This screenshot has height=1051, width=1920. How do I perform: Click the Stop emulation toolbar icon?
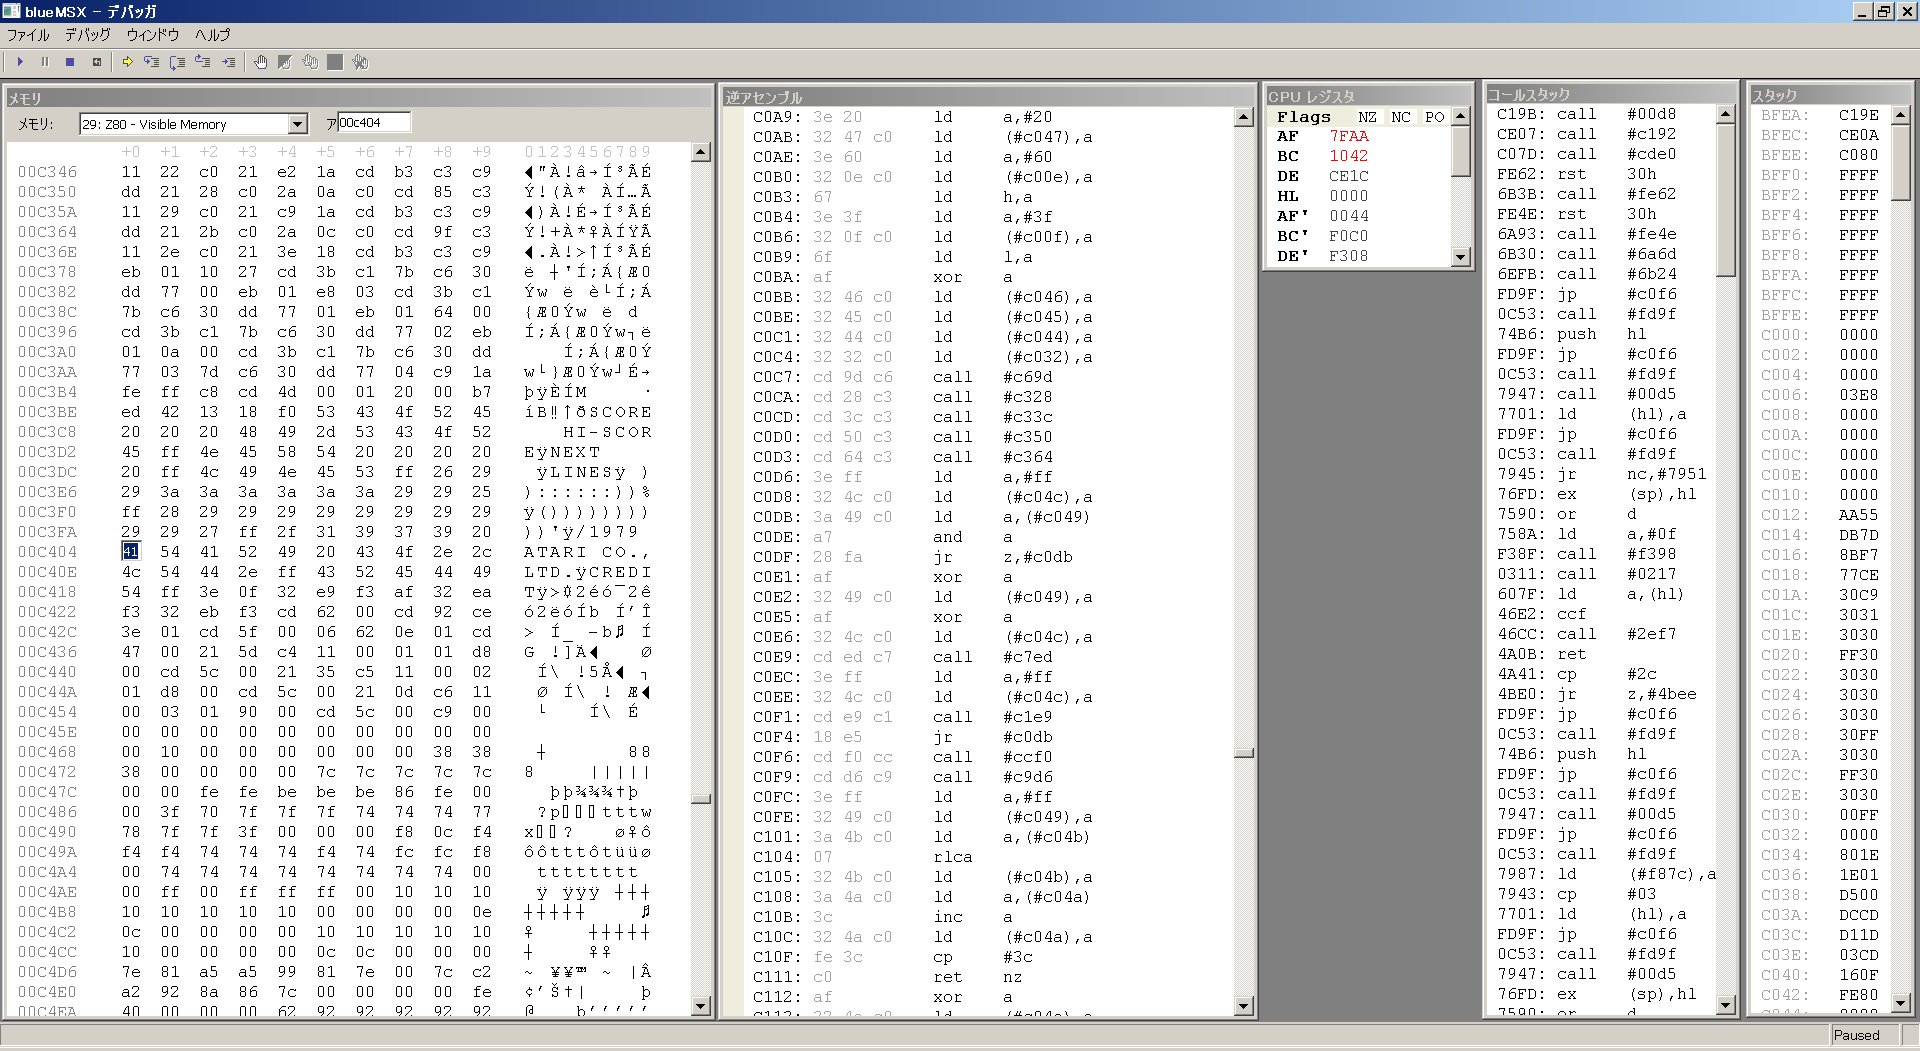click(70, 62)
